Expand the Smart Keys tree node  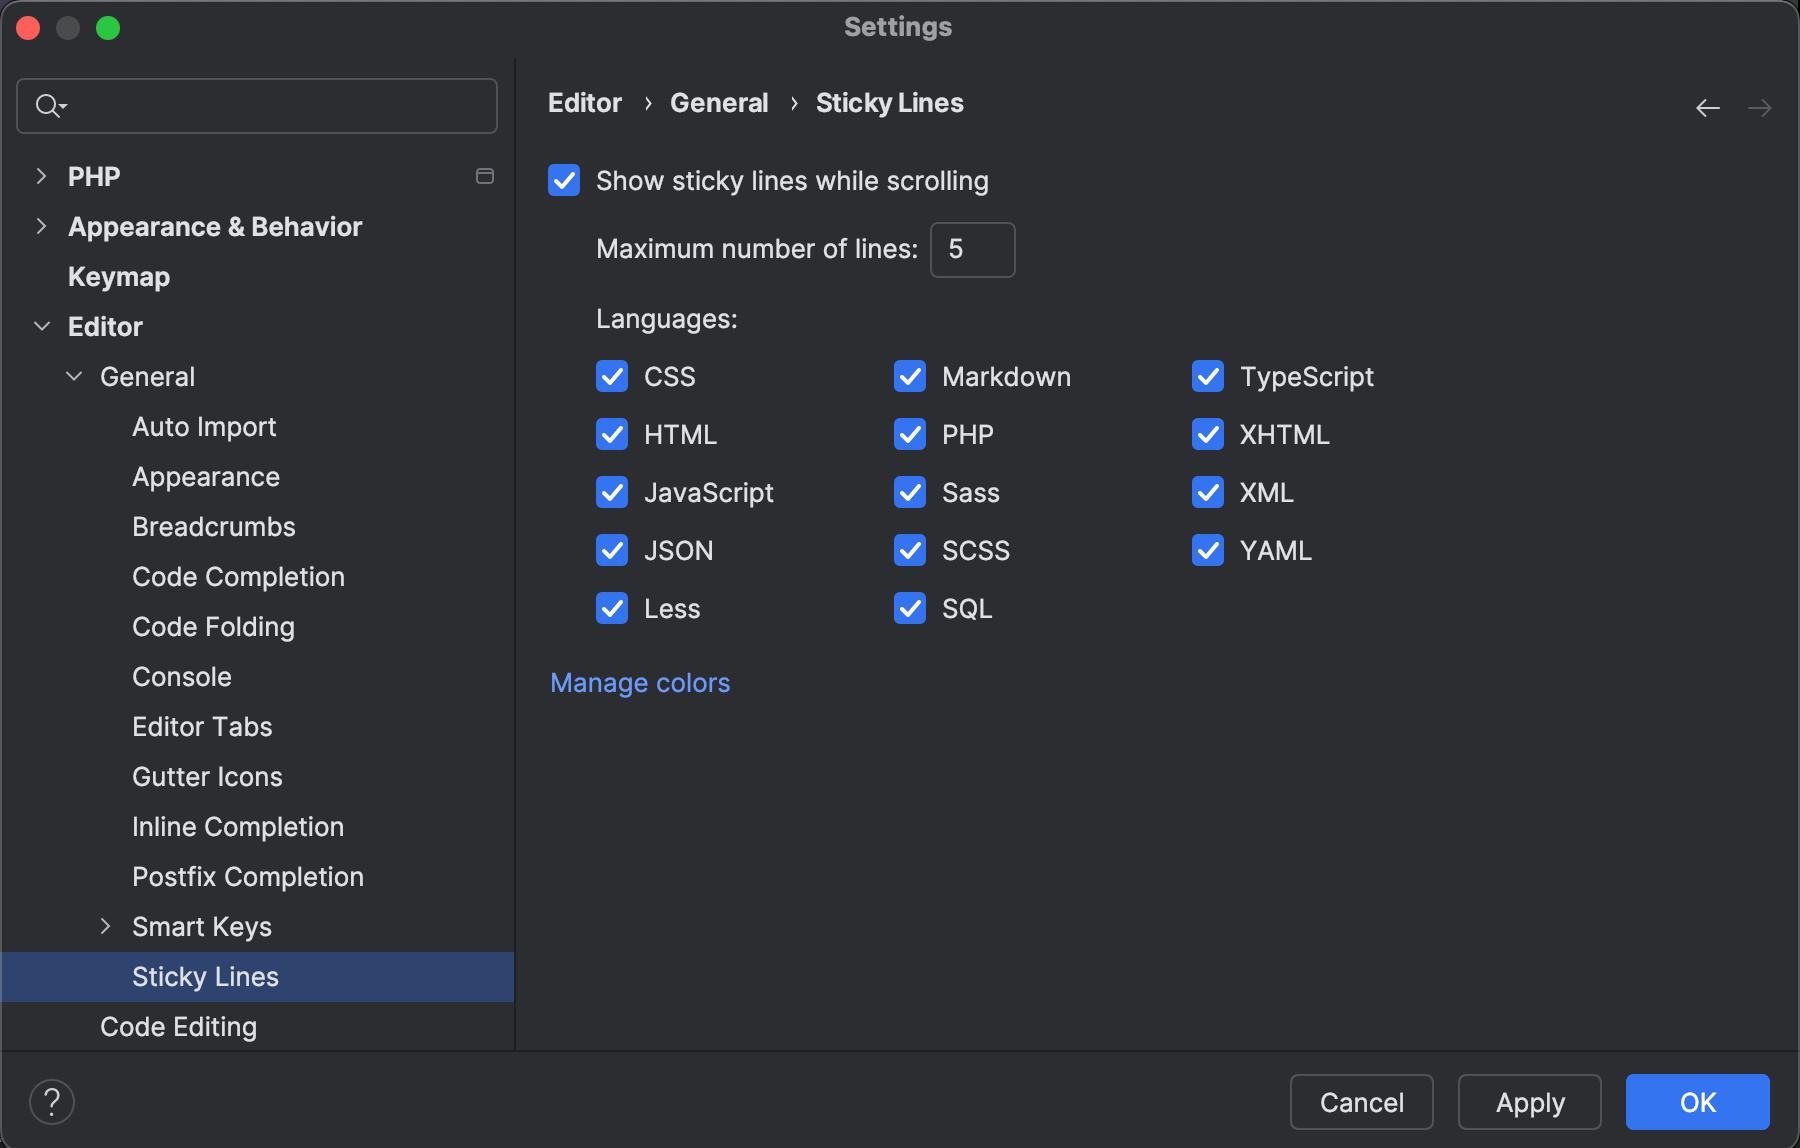point(106,926)
